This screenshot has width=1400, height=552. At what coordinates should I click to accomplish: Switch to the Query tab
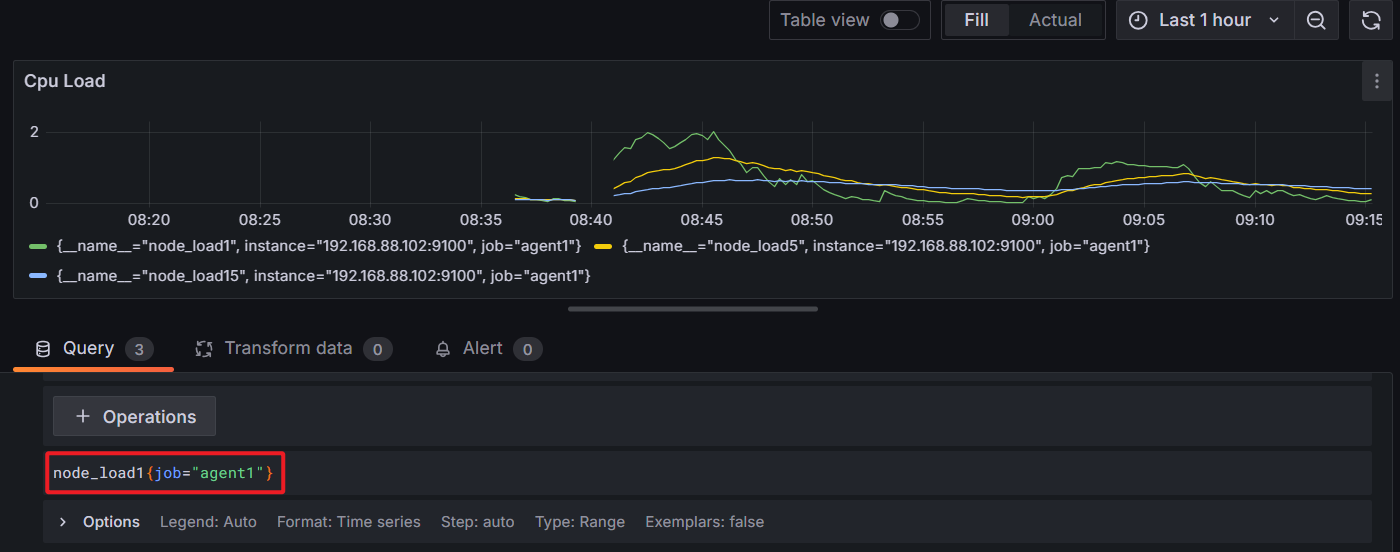[93, 349]
